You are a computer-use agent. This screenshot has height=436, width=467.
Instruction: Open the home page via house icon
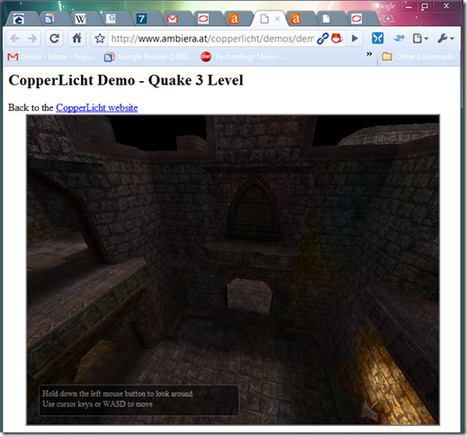(x=77, y=39)
